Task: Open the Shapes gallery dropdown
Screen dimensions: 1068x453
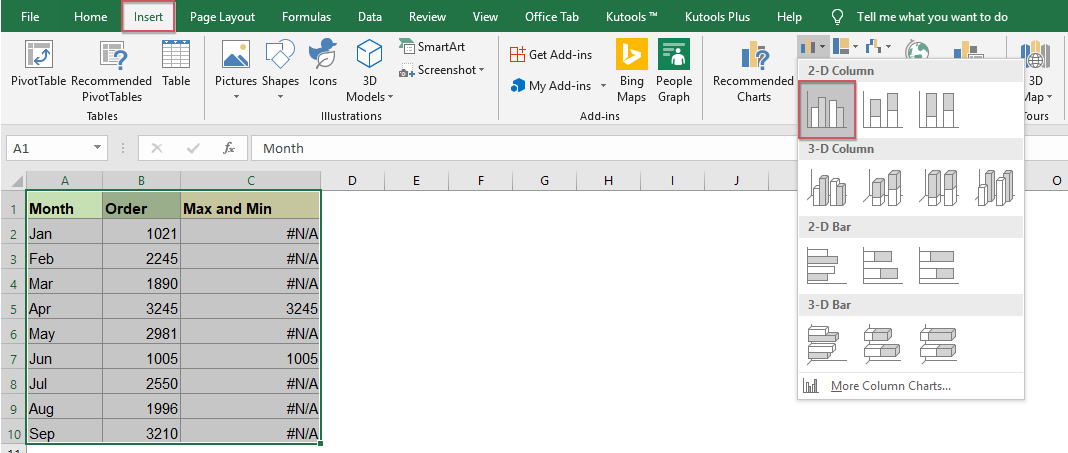Action: coord(280,97)
